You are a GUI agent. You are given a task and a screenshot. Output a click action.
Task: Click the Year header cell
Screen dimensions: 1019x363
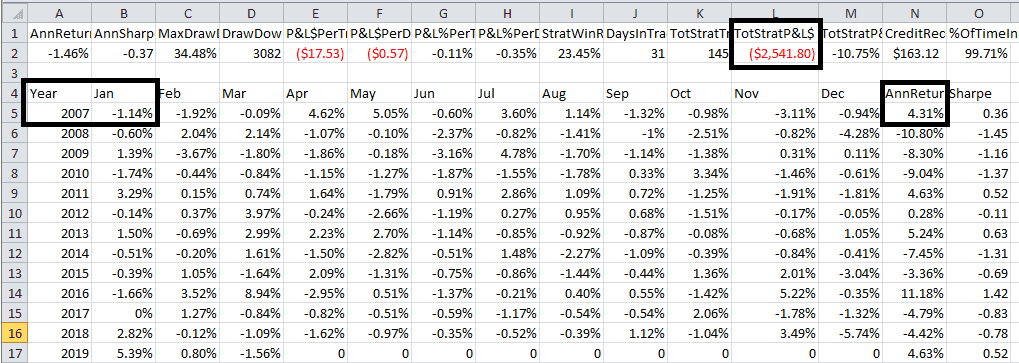(59, 94)
